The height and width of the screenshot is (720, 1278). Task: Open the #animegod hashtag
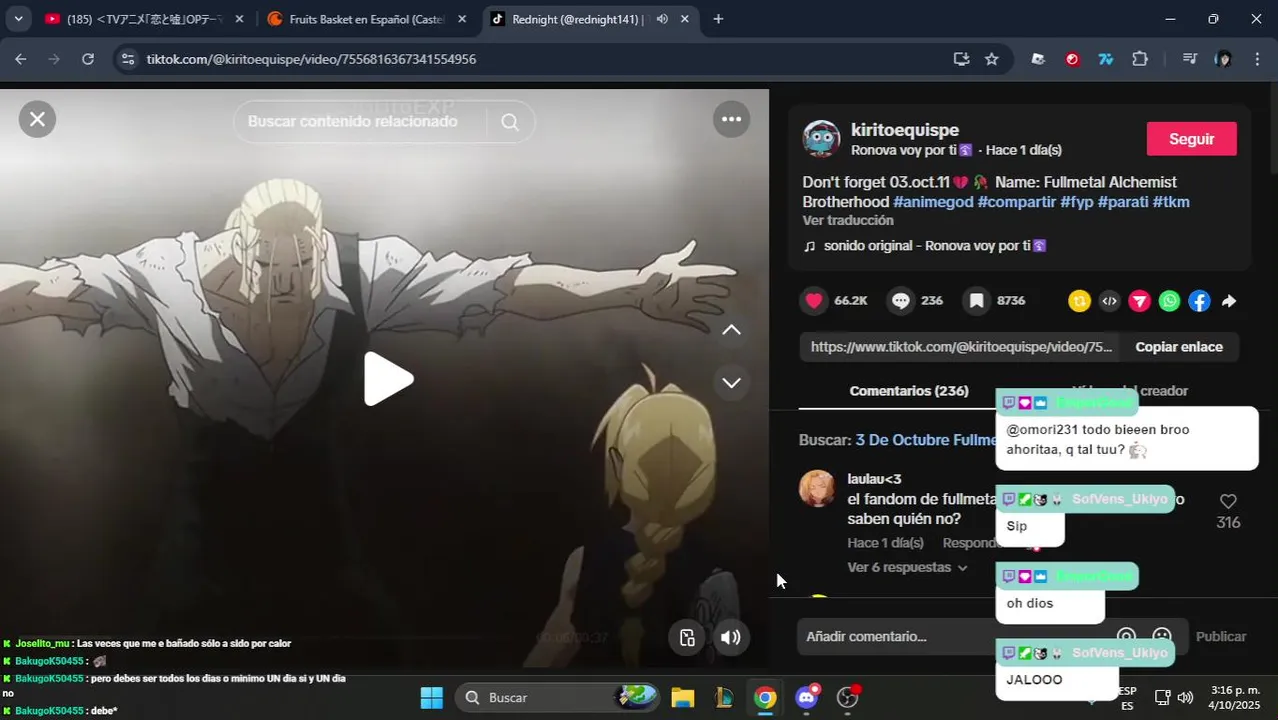(x=933, y=202)
